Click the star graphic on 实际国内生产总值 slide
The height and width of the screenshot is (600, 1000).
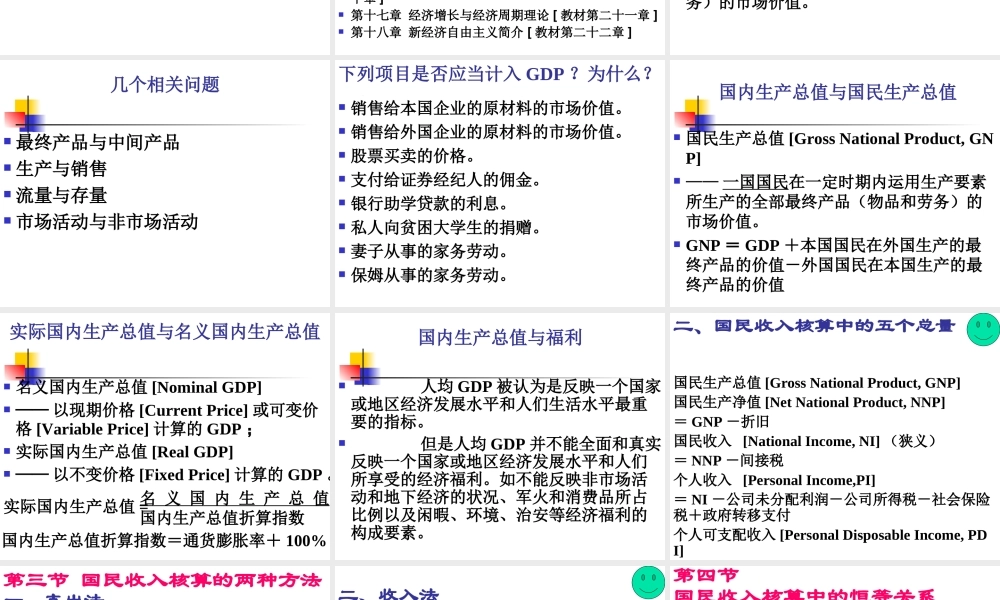point(25,367)
